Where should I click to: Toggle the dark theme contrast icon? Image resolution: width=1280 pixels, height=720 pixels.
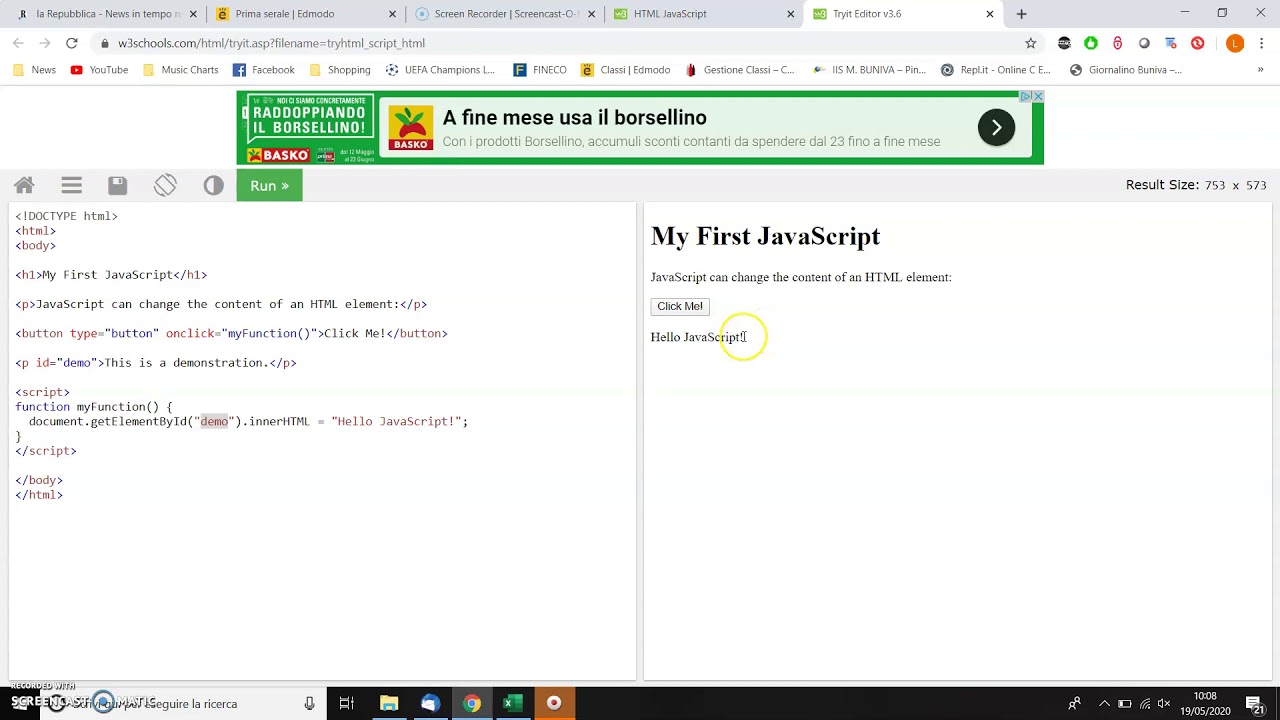coord(213,185)
